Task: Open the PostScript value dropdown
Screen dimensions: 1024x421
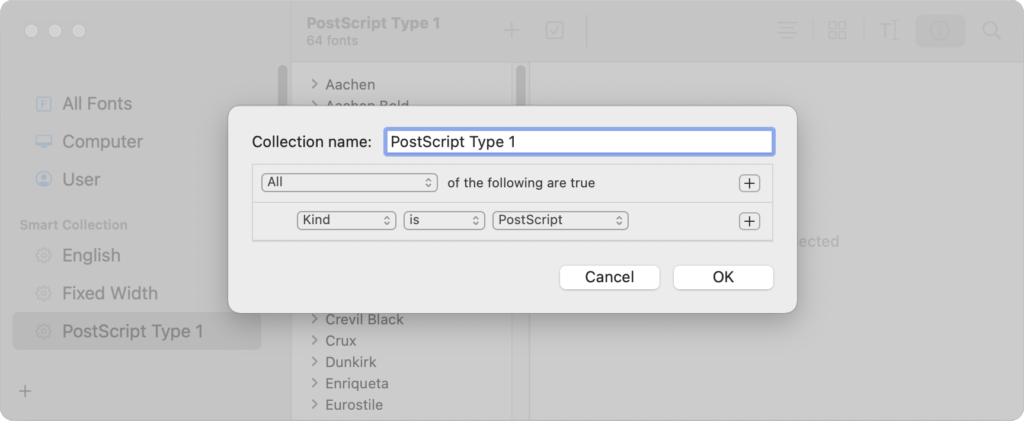Action: 560,221
